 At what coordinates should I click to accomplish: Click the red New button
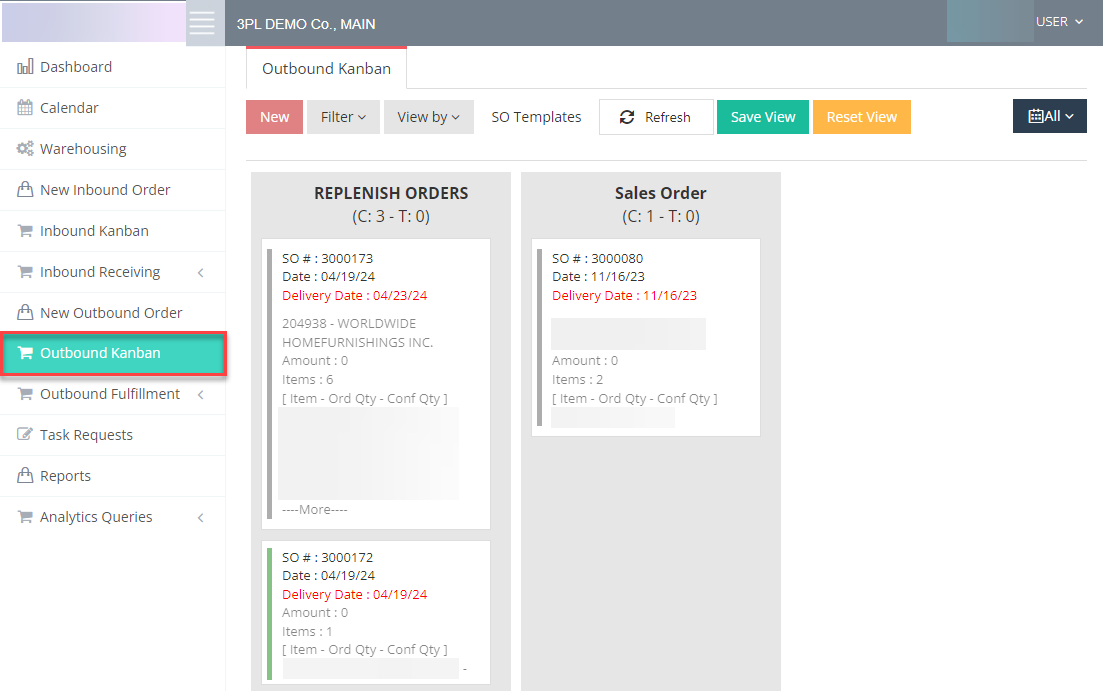[274, 117]
